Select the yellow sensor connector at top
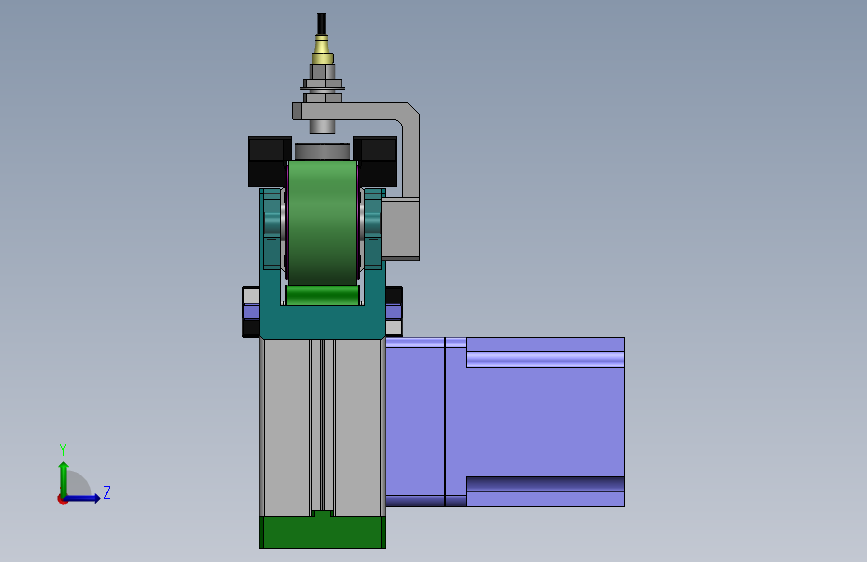Image resolution: width=867 pixels, height=562 pixels. tap(322, 50)
